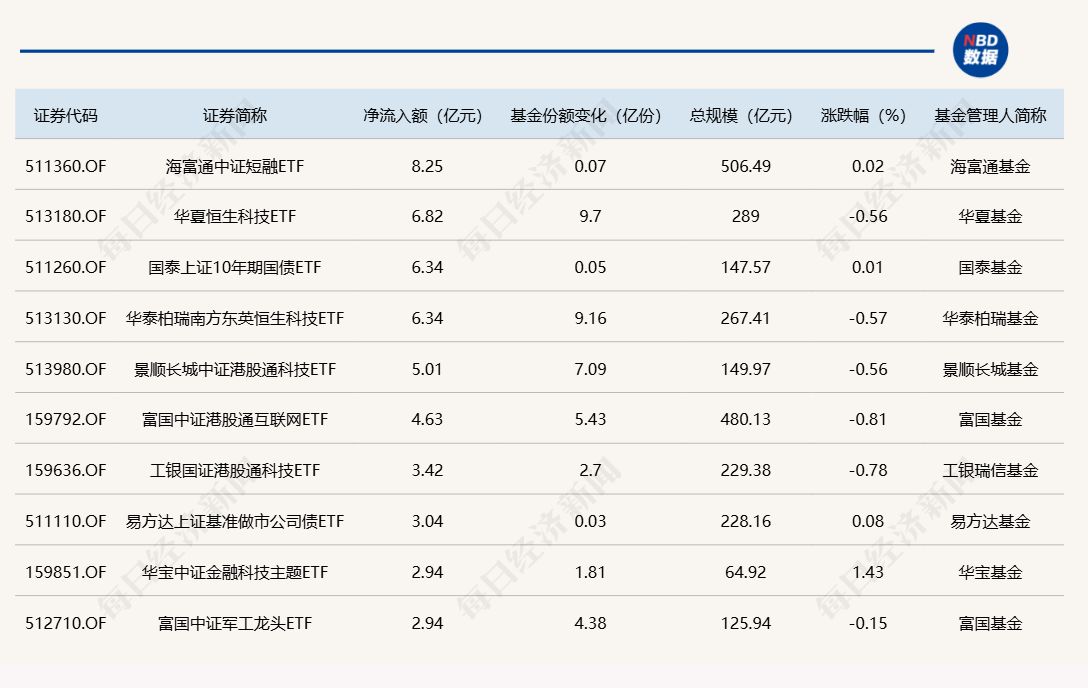Select code 159792.OF
Image resolution: width=1088 pixels, height=688 pixels.
pyautogui.click(x=66, y=420)
